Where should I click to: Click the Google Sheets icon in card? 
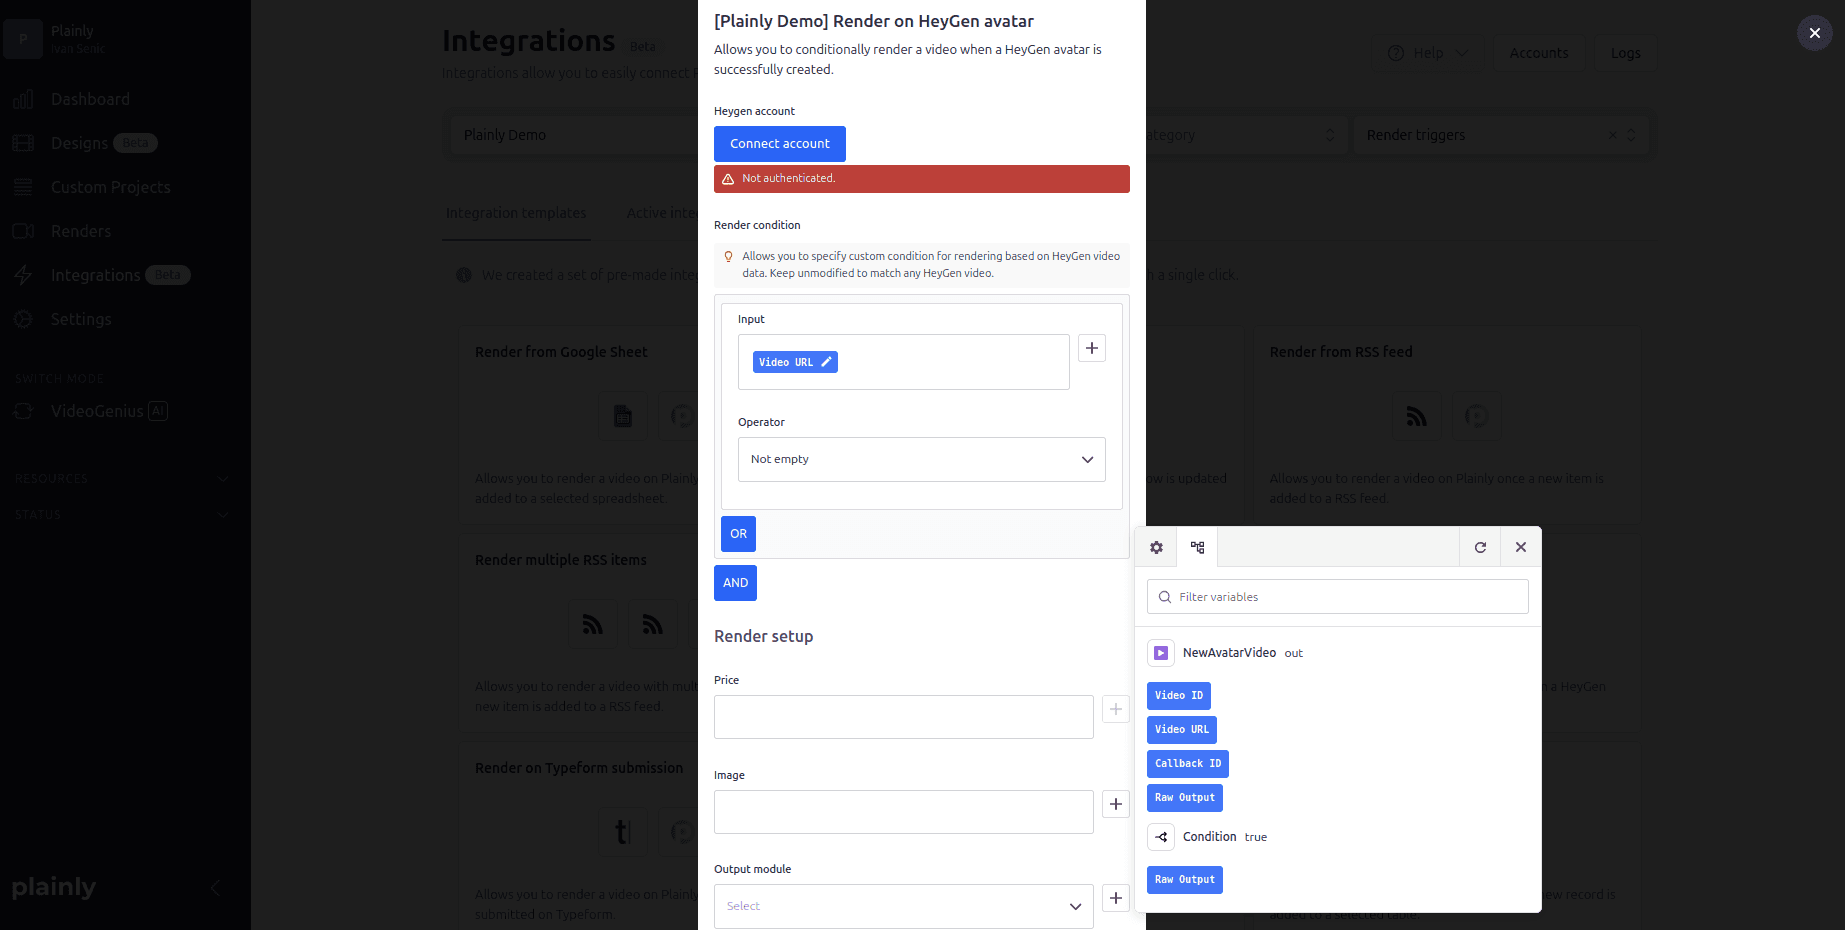click(623, 416)
